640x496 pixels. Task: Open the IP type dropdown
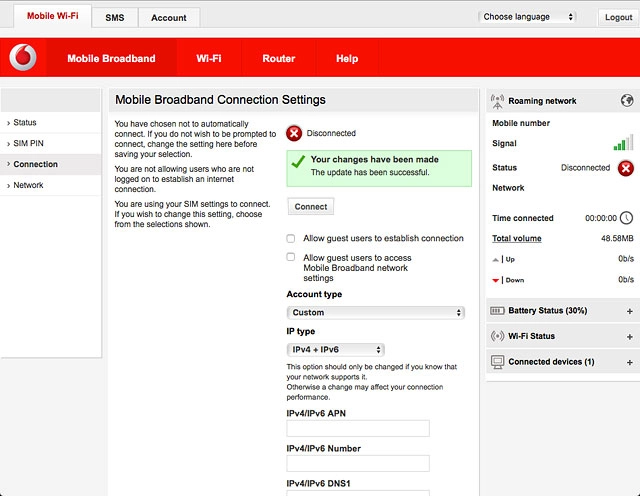pyautogui.click(x=335, y=350)
